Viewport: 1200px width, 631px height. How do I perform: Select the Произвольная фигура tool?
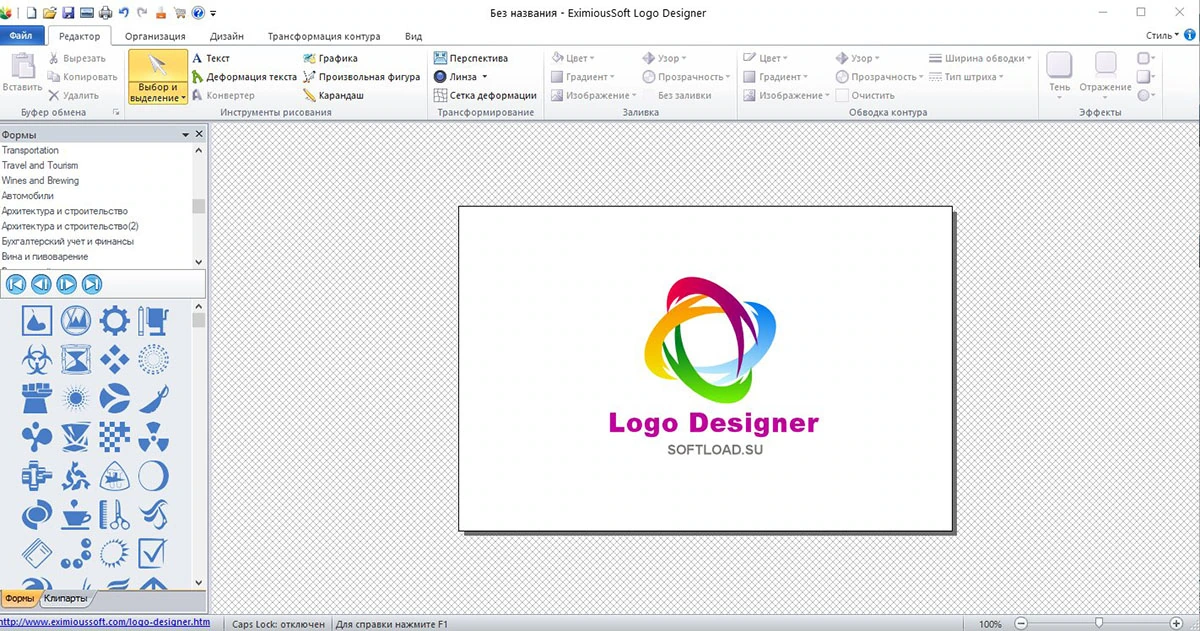pos(362,77)
